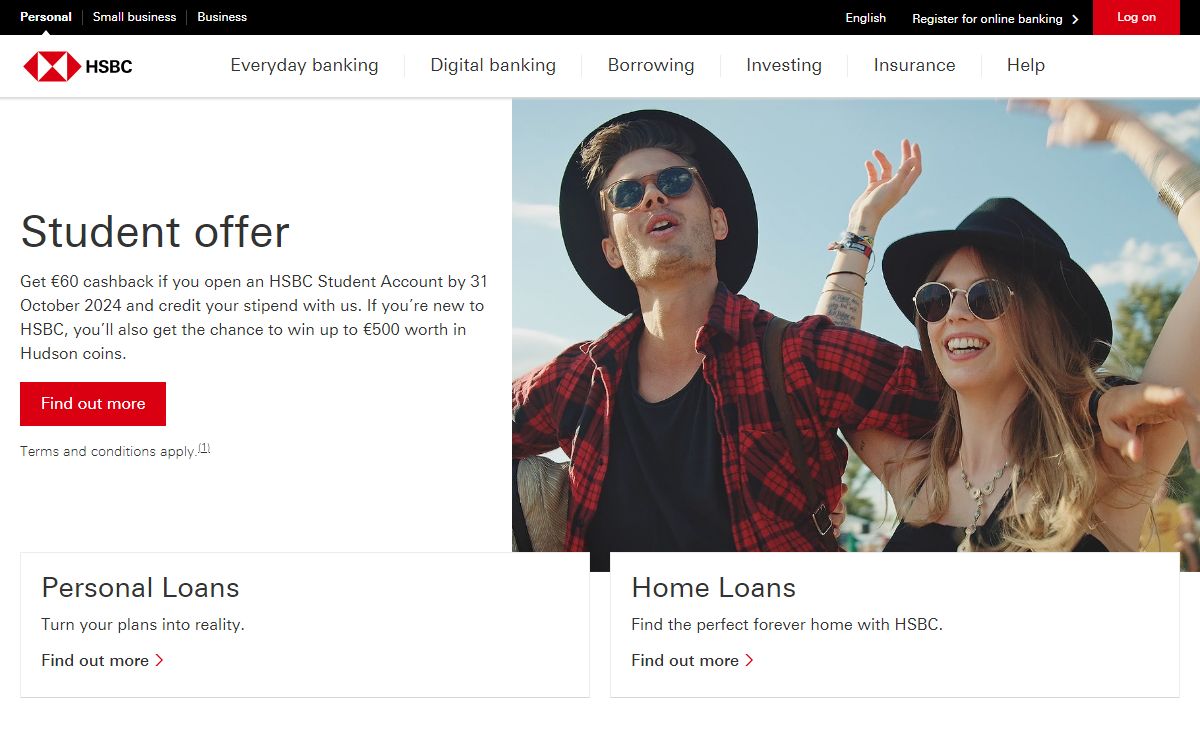Viewport: 1200px width, 740px height.
Task: Click the red Log on button
Action: coord(1136,17)
